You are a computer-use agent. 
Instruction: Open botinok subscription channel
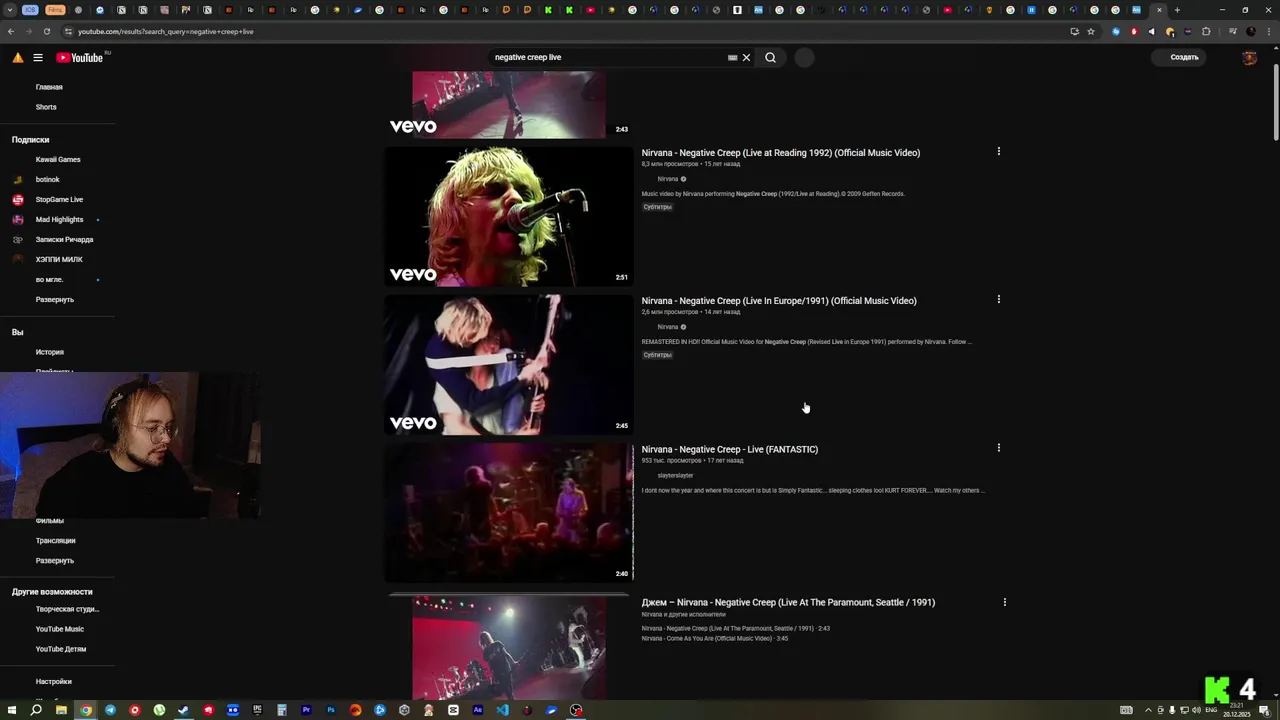click(x=47, y=179)
